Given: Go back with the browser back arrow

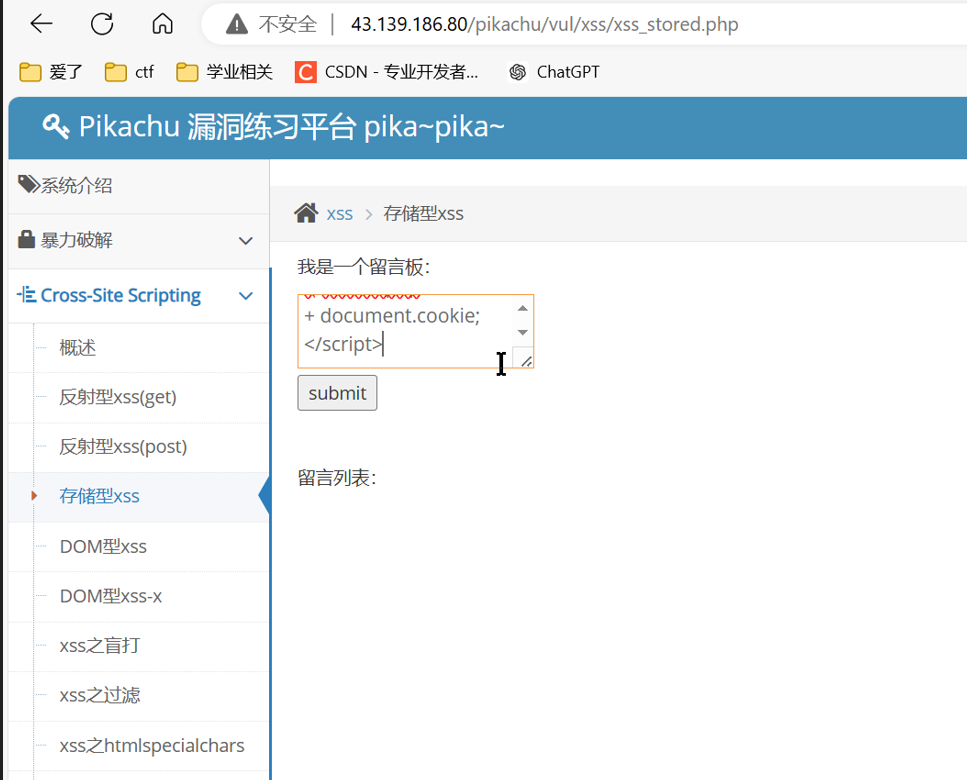Looking at the screenshot, I should (41, 24).
